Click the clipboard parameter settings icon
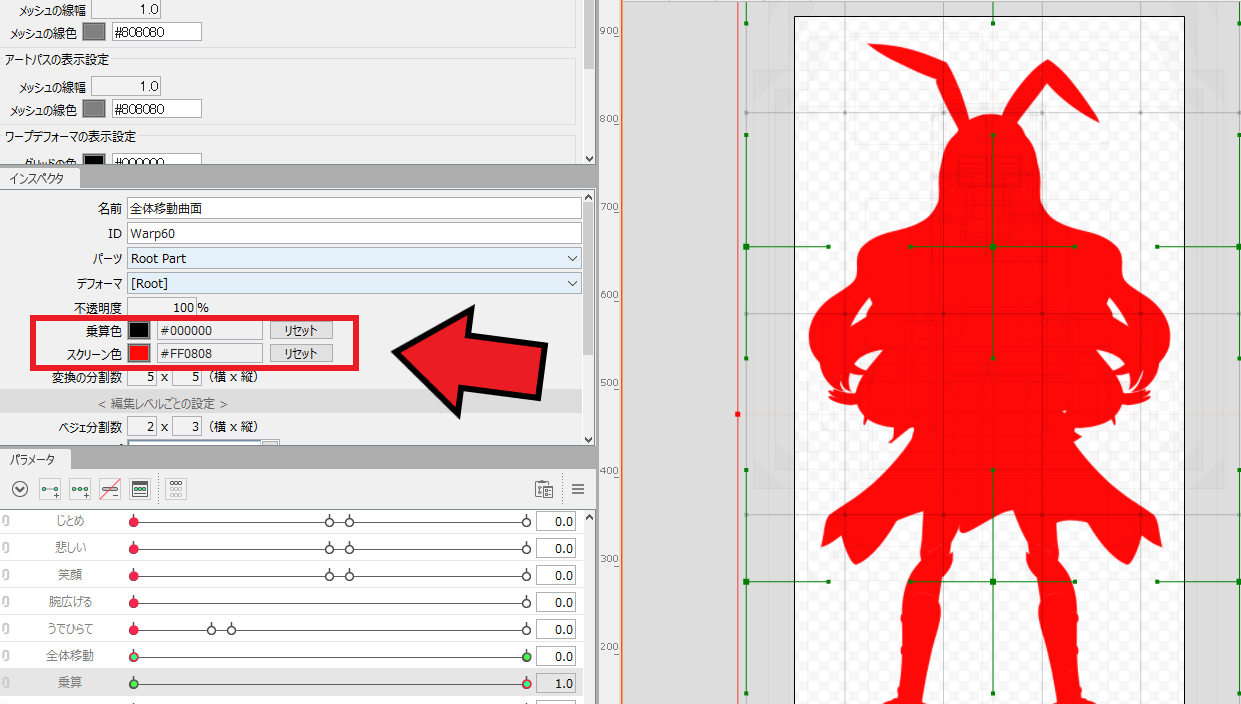1241x704 pixels. click(544, 488)
